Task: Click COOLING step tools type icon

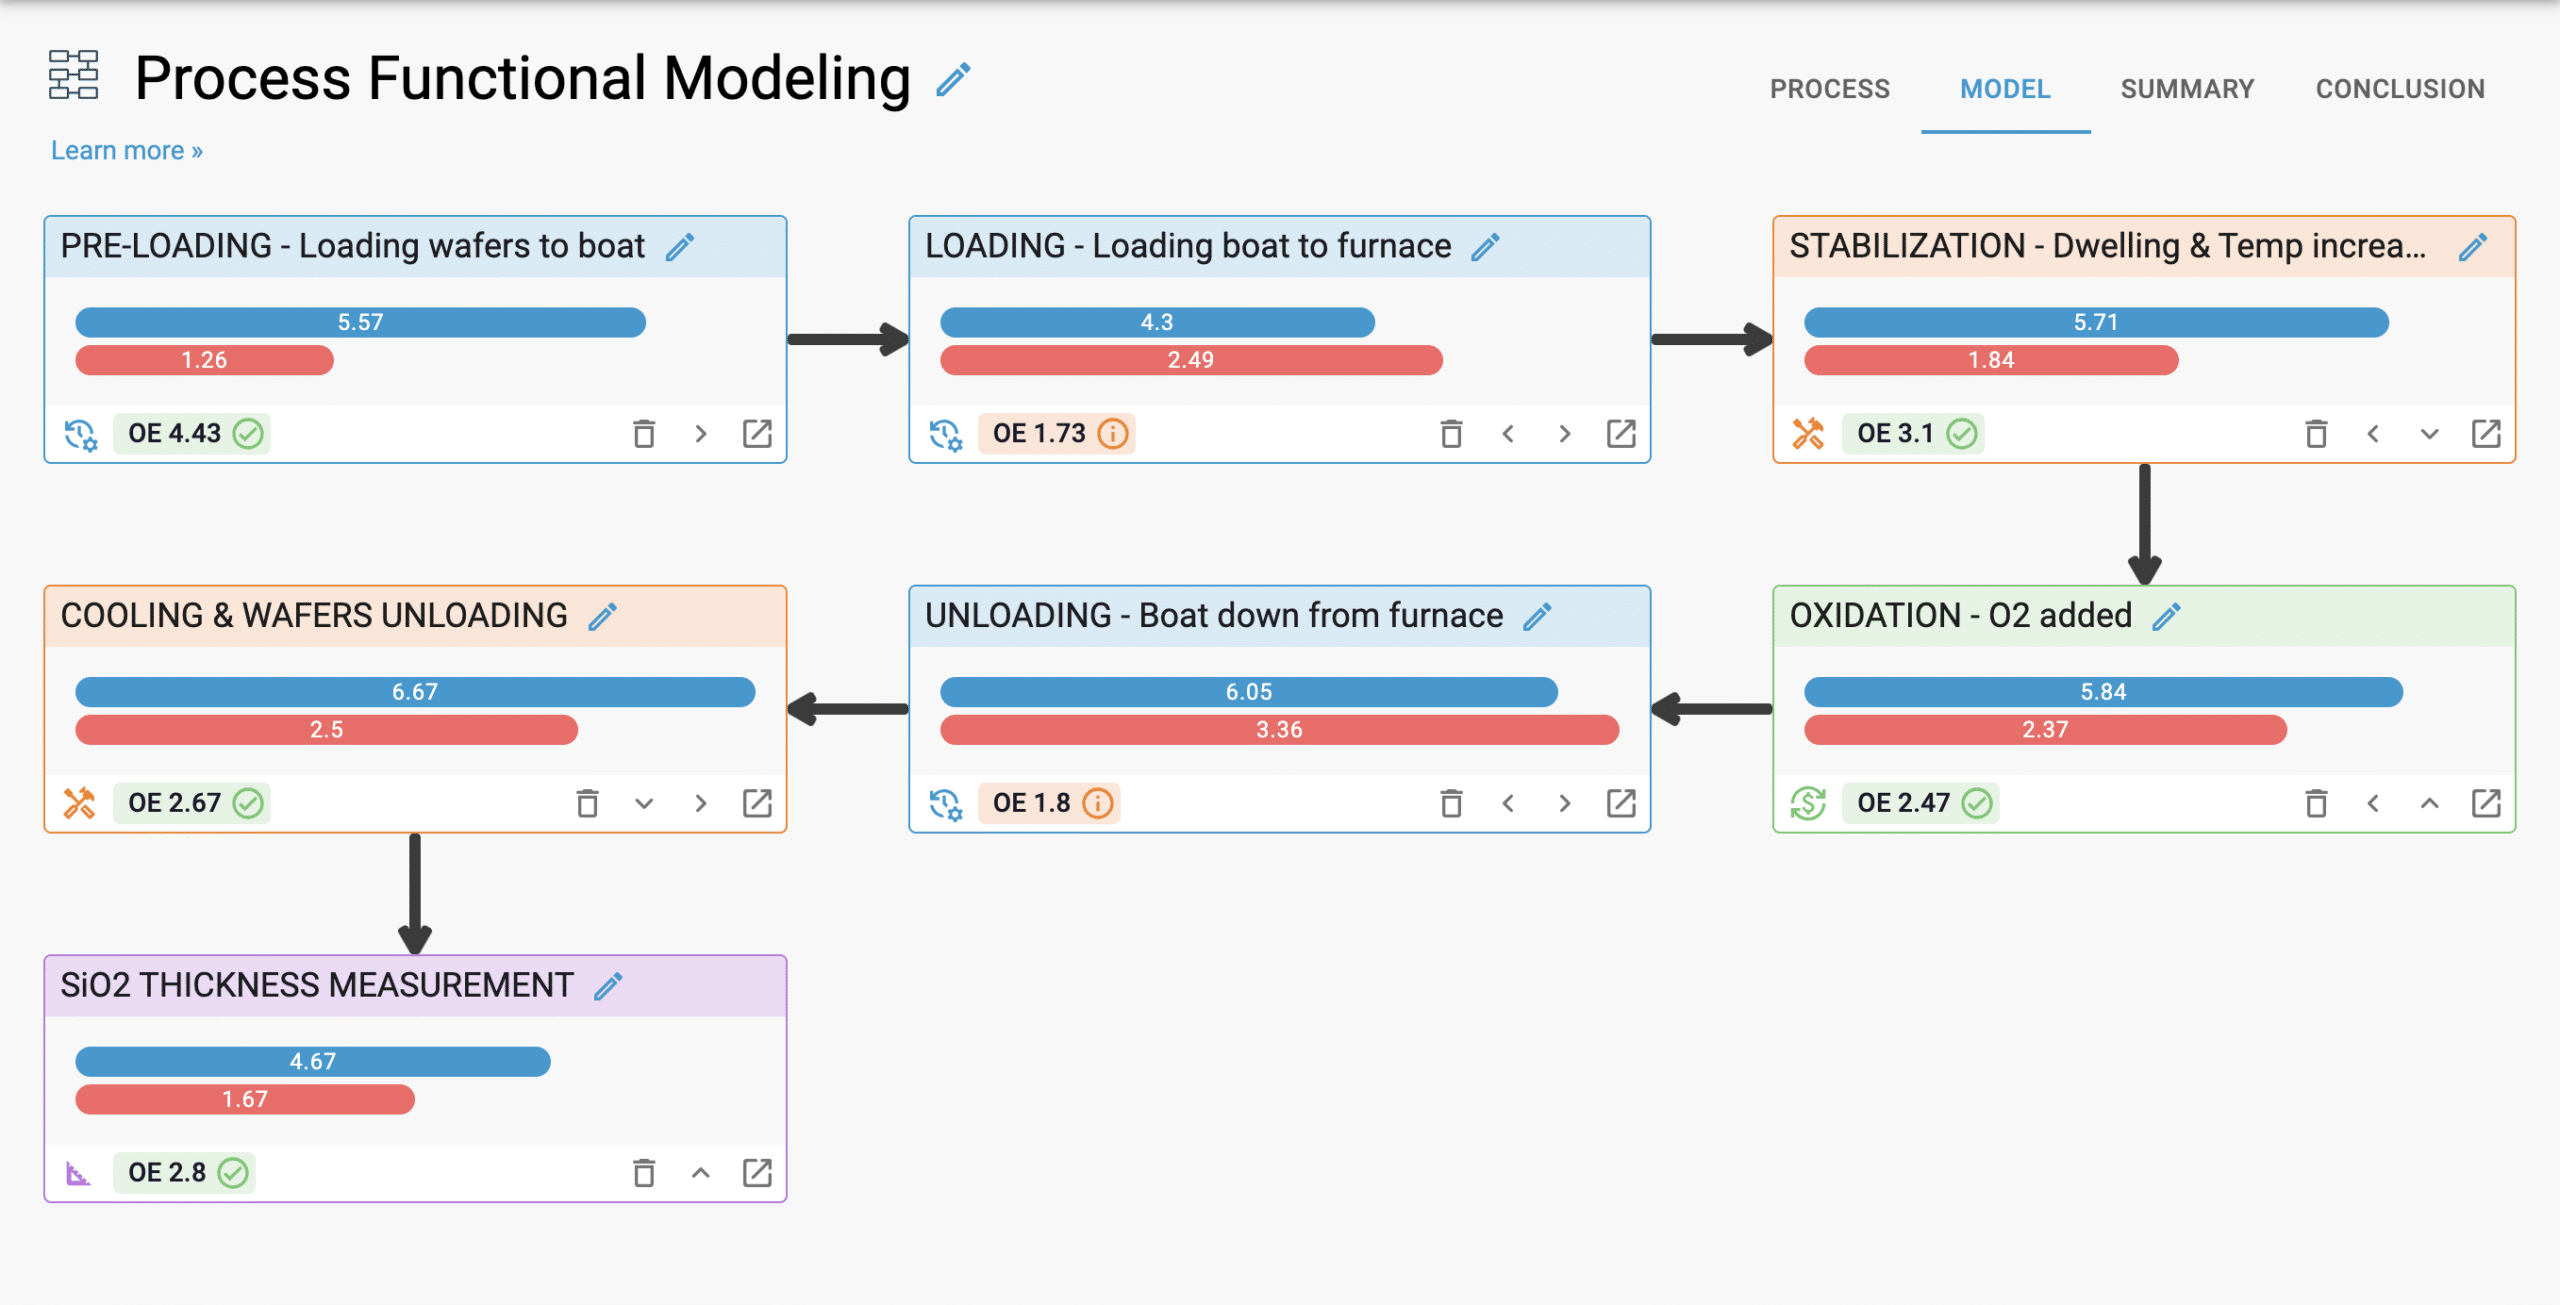Action: (80, 803)
